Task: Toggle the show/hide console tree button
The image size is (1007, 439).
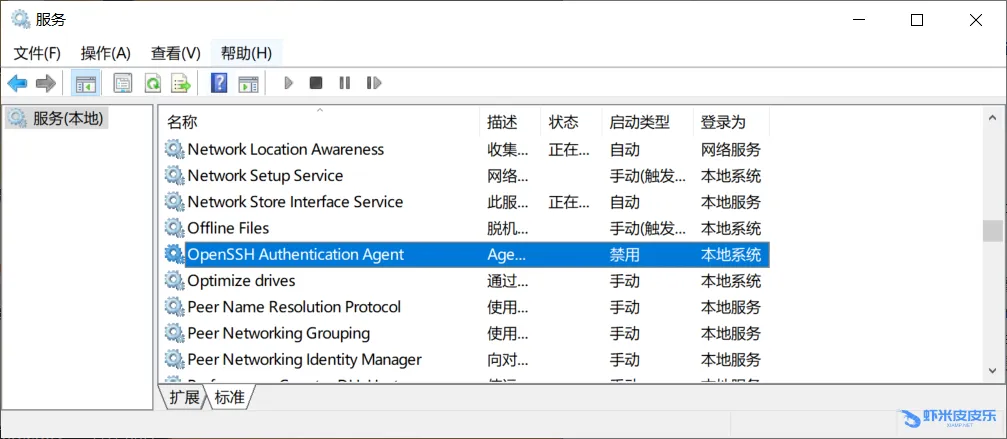Action: click(86, 83)
